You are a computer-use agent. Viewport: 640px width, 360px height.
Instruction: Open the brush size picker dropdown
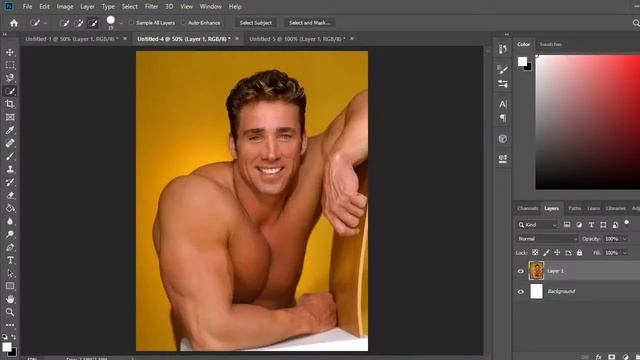pyautogui.click(x=121, y=23)
